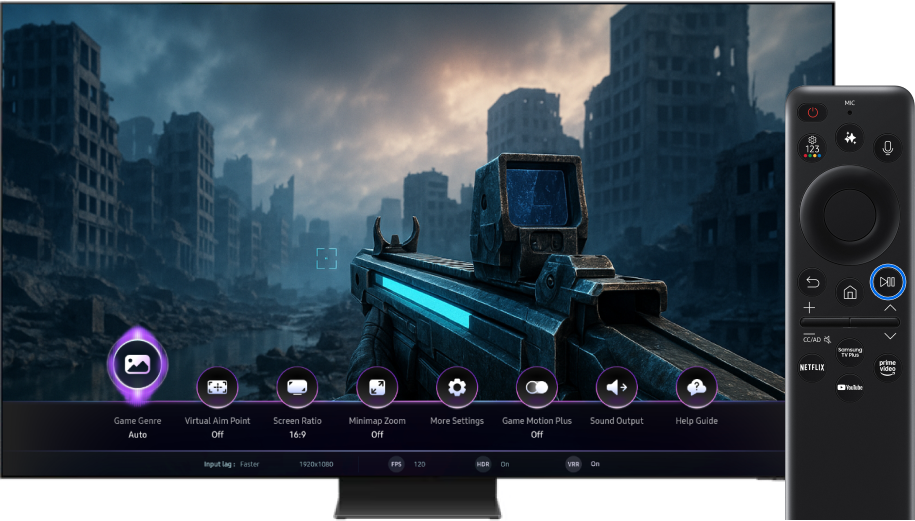Open the Help Guide icon
This screenshot has height=521, width=915.
click(697, 387)
